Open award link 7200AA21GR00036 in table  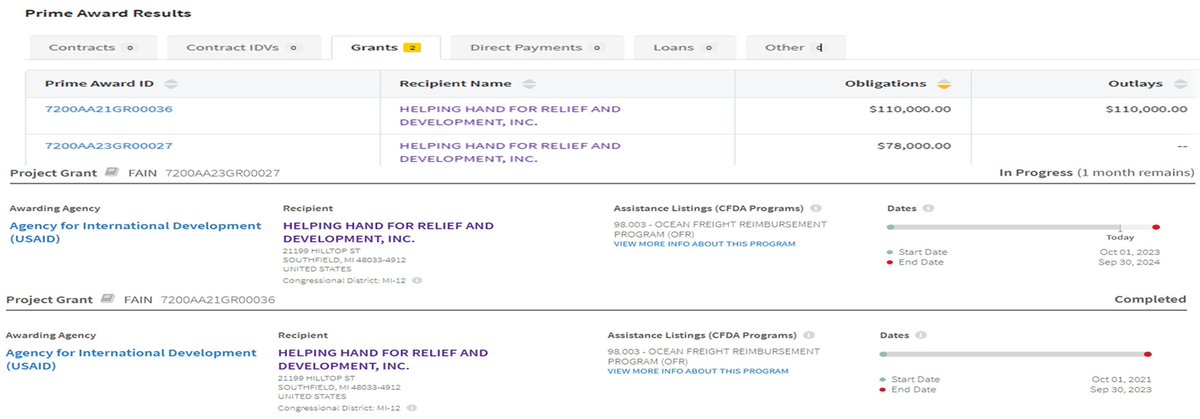click(x=109, y=108)
